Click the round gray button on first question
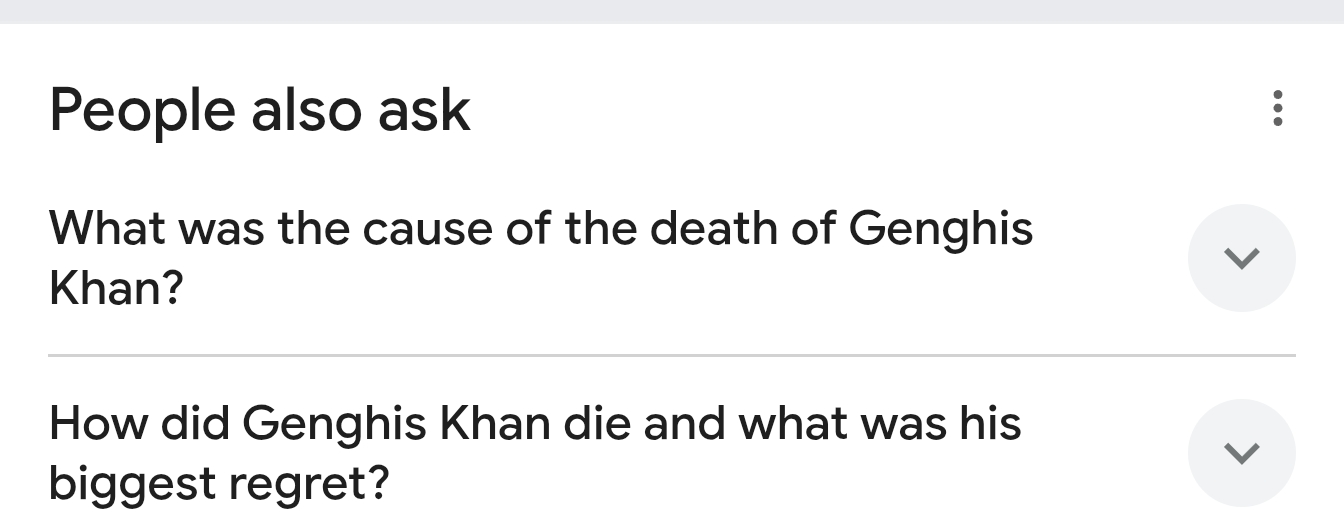1344x532 pixels. point(1241,258)
